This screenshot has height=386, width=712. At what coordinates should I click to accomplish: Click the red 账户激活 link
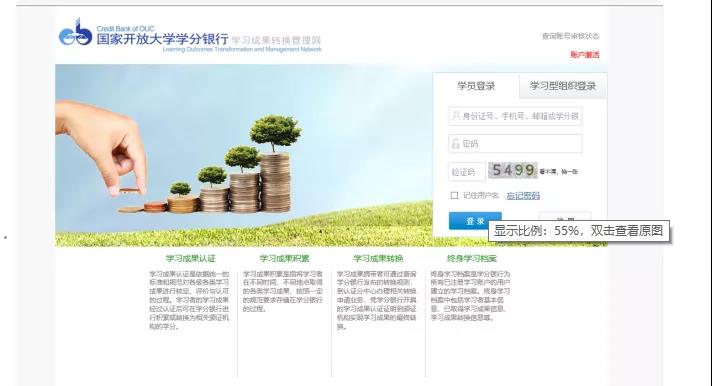[585, 54]
